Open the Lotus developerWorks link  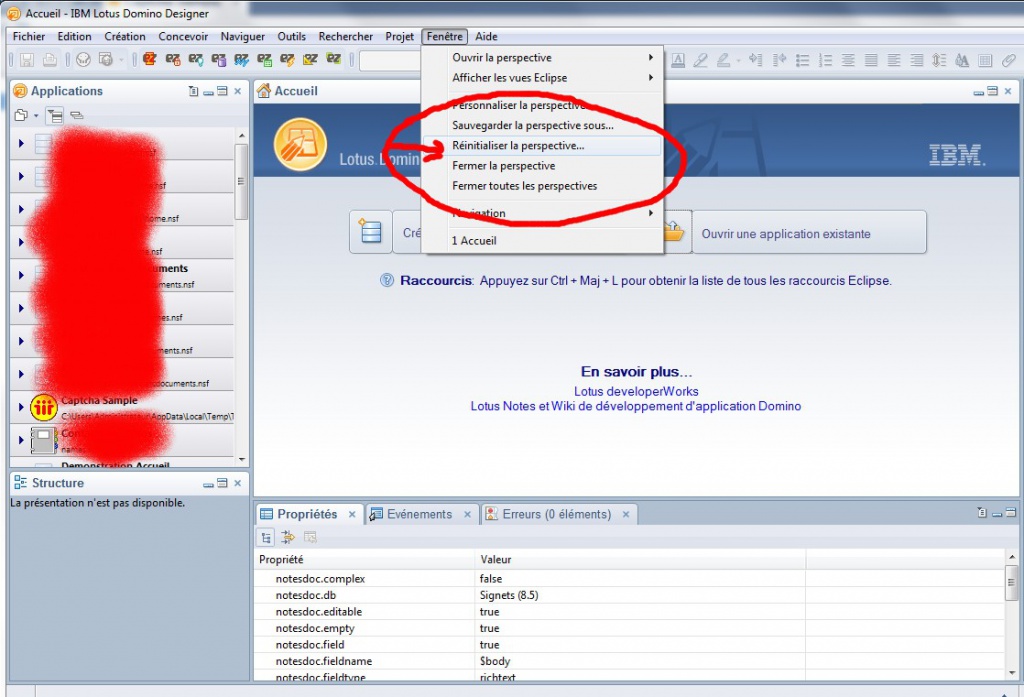(636, 392)
